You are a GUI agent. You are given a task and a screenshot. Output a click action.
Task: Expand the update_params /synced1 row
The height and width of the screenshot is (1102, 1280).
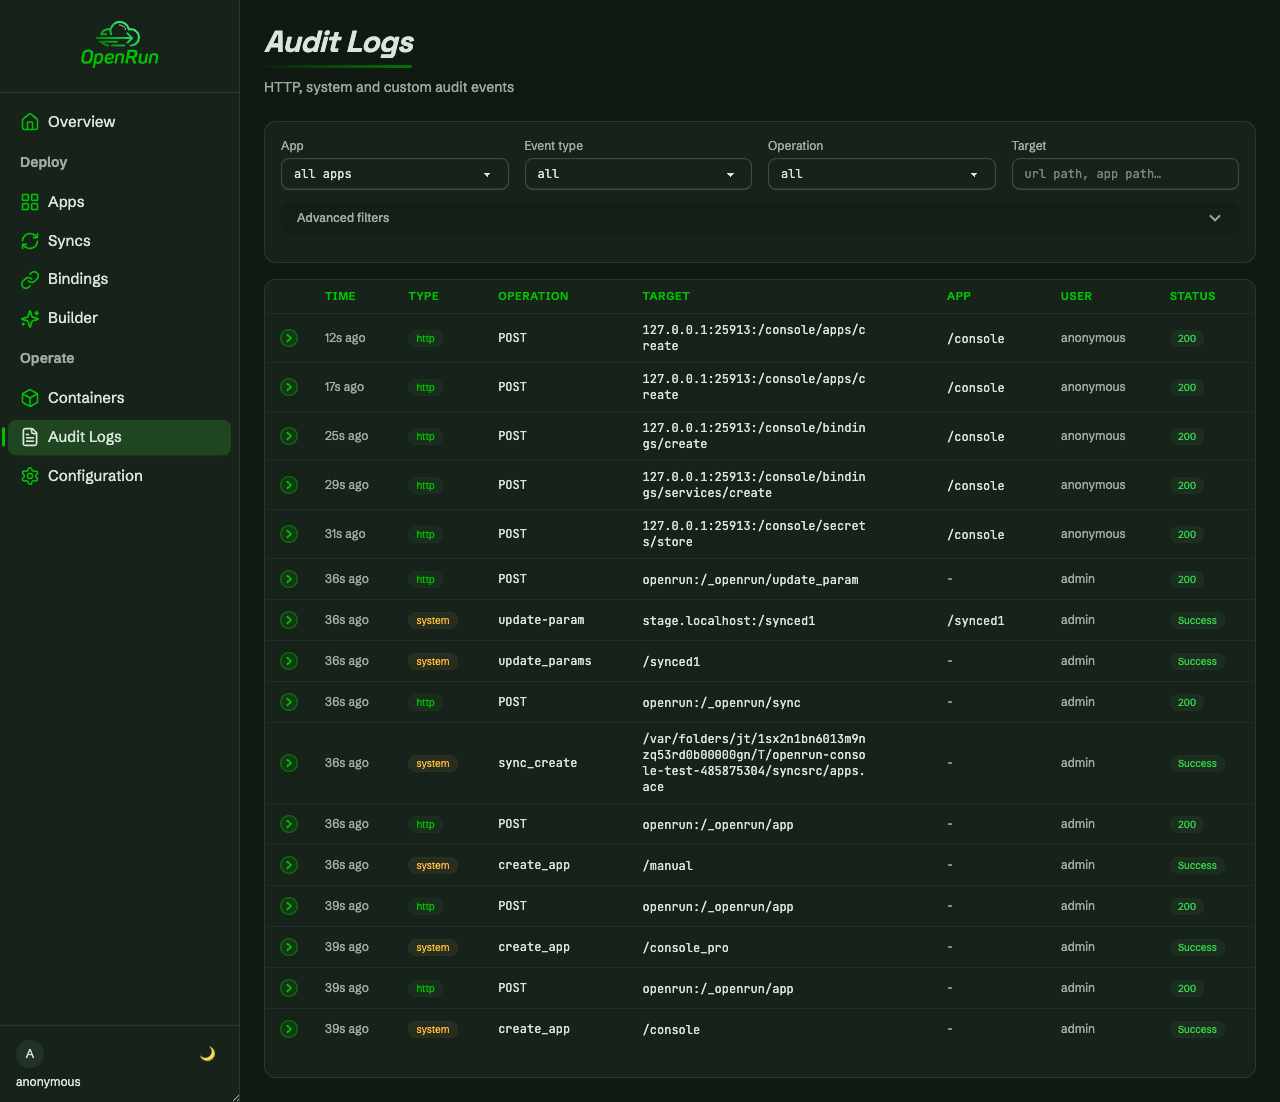click(289, 661)
